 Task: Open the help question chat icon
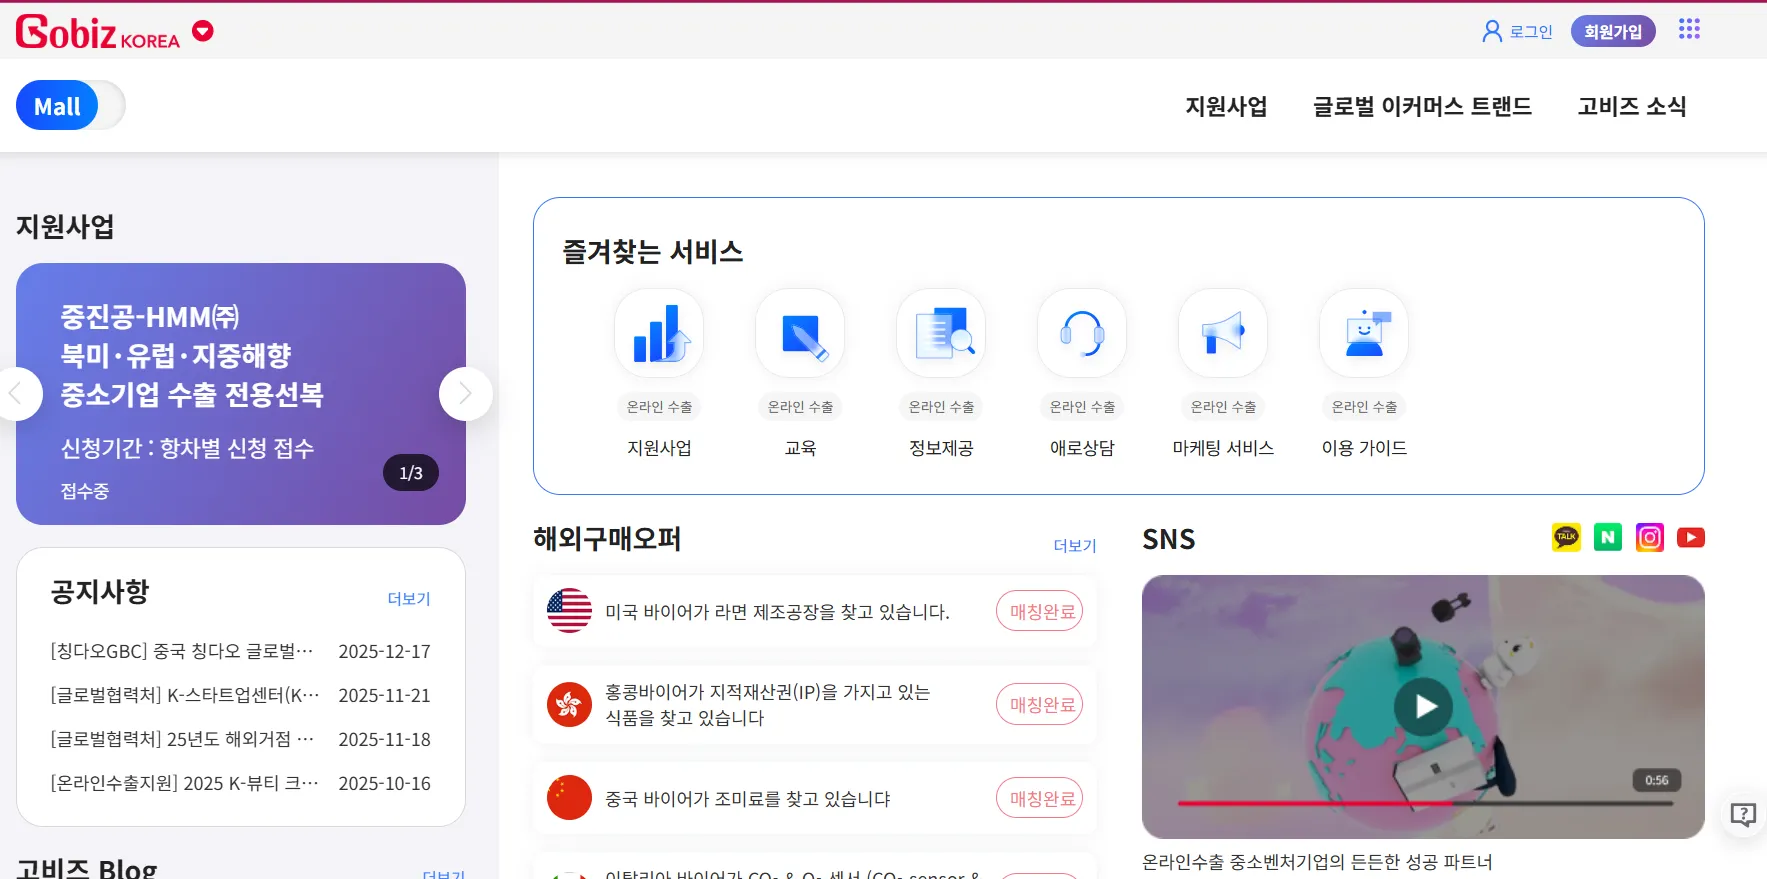[1743, 815]
